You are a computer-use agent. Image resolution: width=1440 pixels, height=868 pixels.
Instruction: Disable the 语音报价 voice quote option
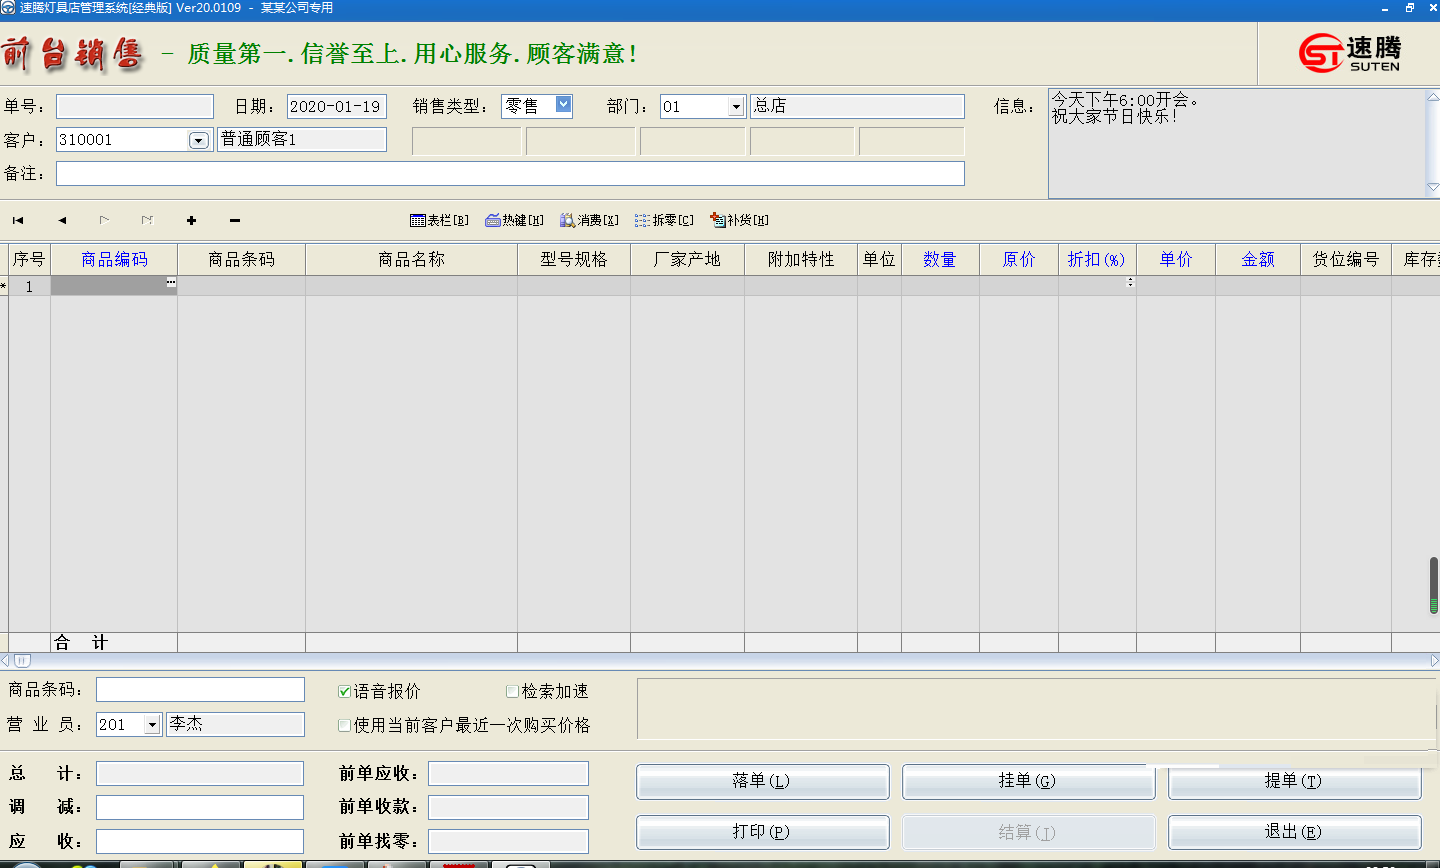pyautogui.click(x=344, y=690)
